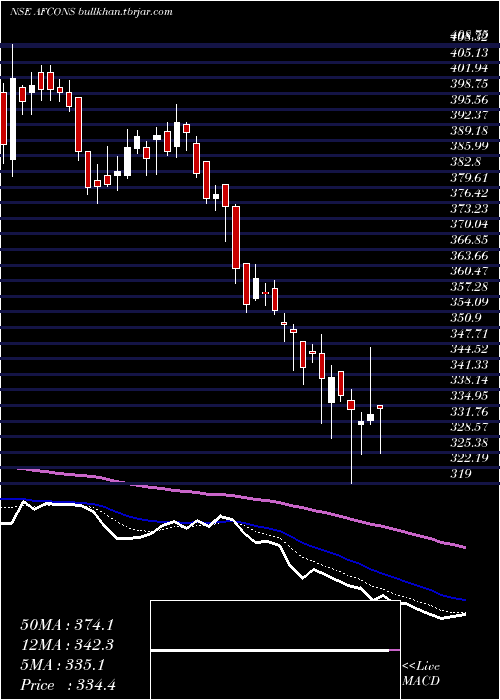Screen dimensions: 500x700
Task: Click the 334.95 price axis label
Action: coord(468,396)
